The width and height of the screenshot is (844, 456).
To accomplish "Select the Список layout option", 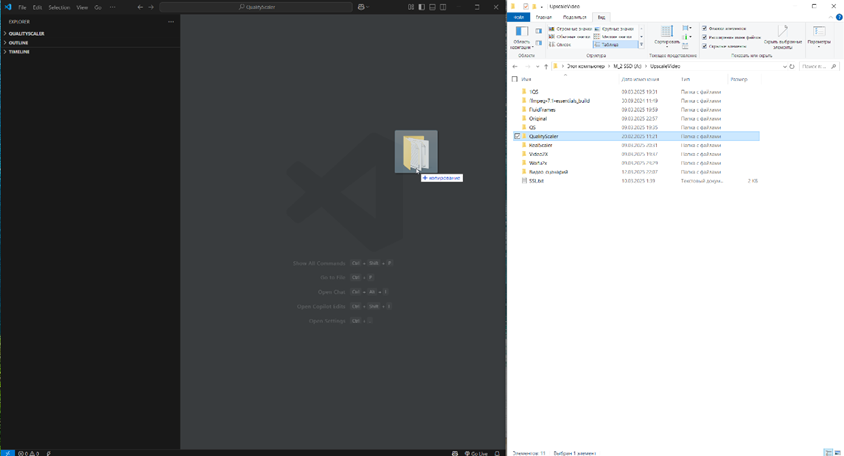I will click(570, 45).
